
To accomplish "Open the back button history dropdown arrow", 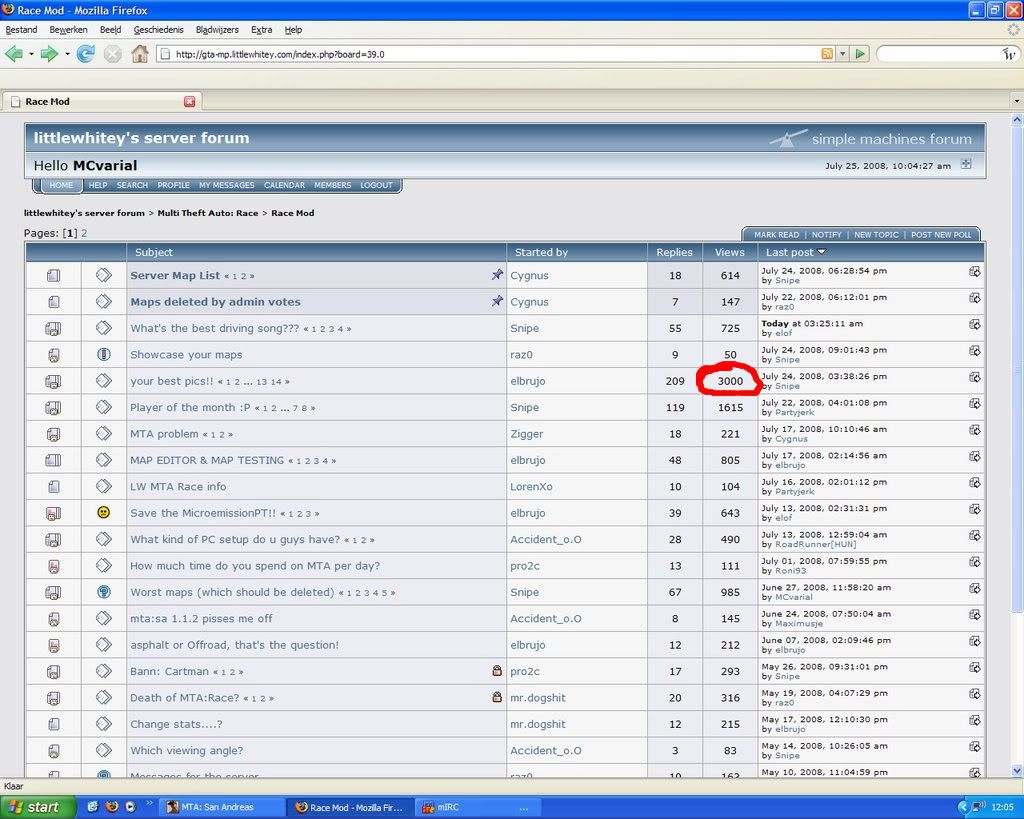I will click(31, 54).
